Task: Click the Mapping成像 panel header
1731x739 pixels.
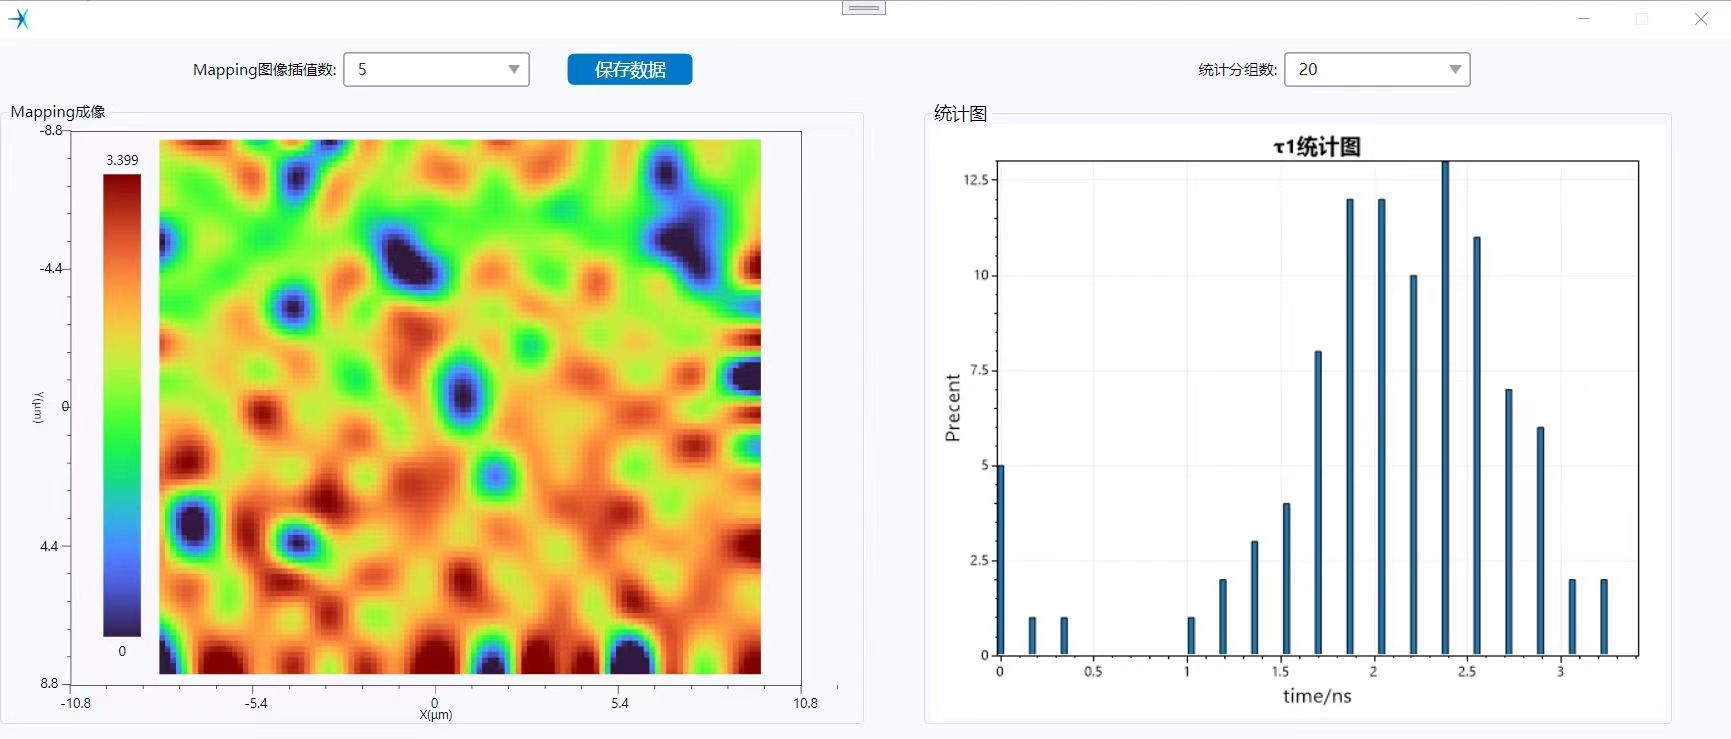Action: 58,112
